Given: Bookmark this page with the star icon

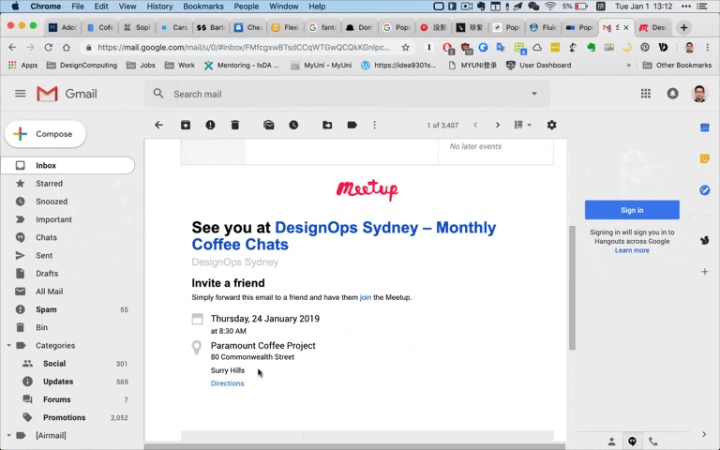Looking at the screenshot, I should (x=405, y=47).
